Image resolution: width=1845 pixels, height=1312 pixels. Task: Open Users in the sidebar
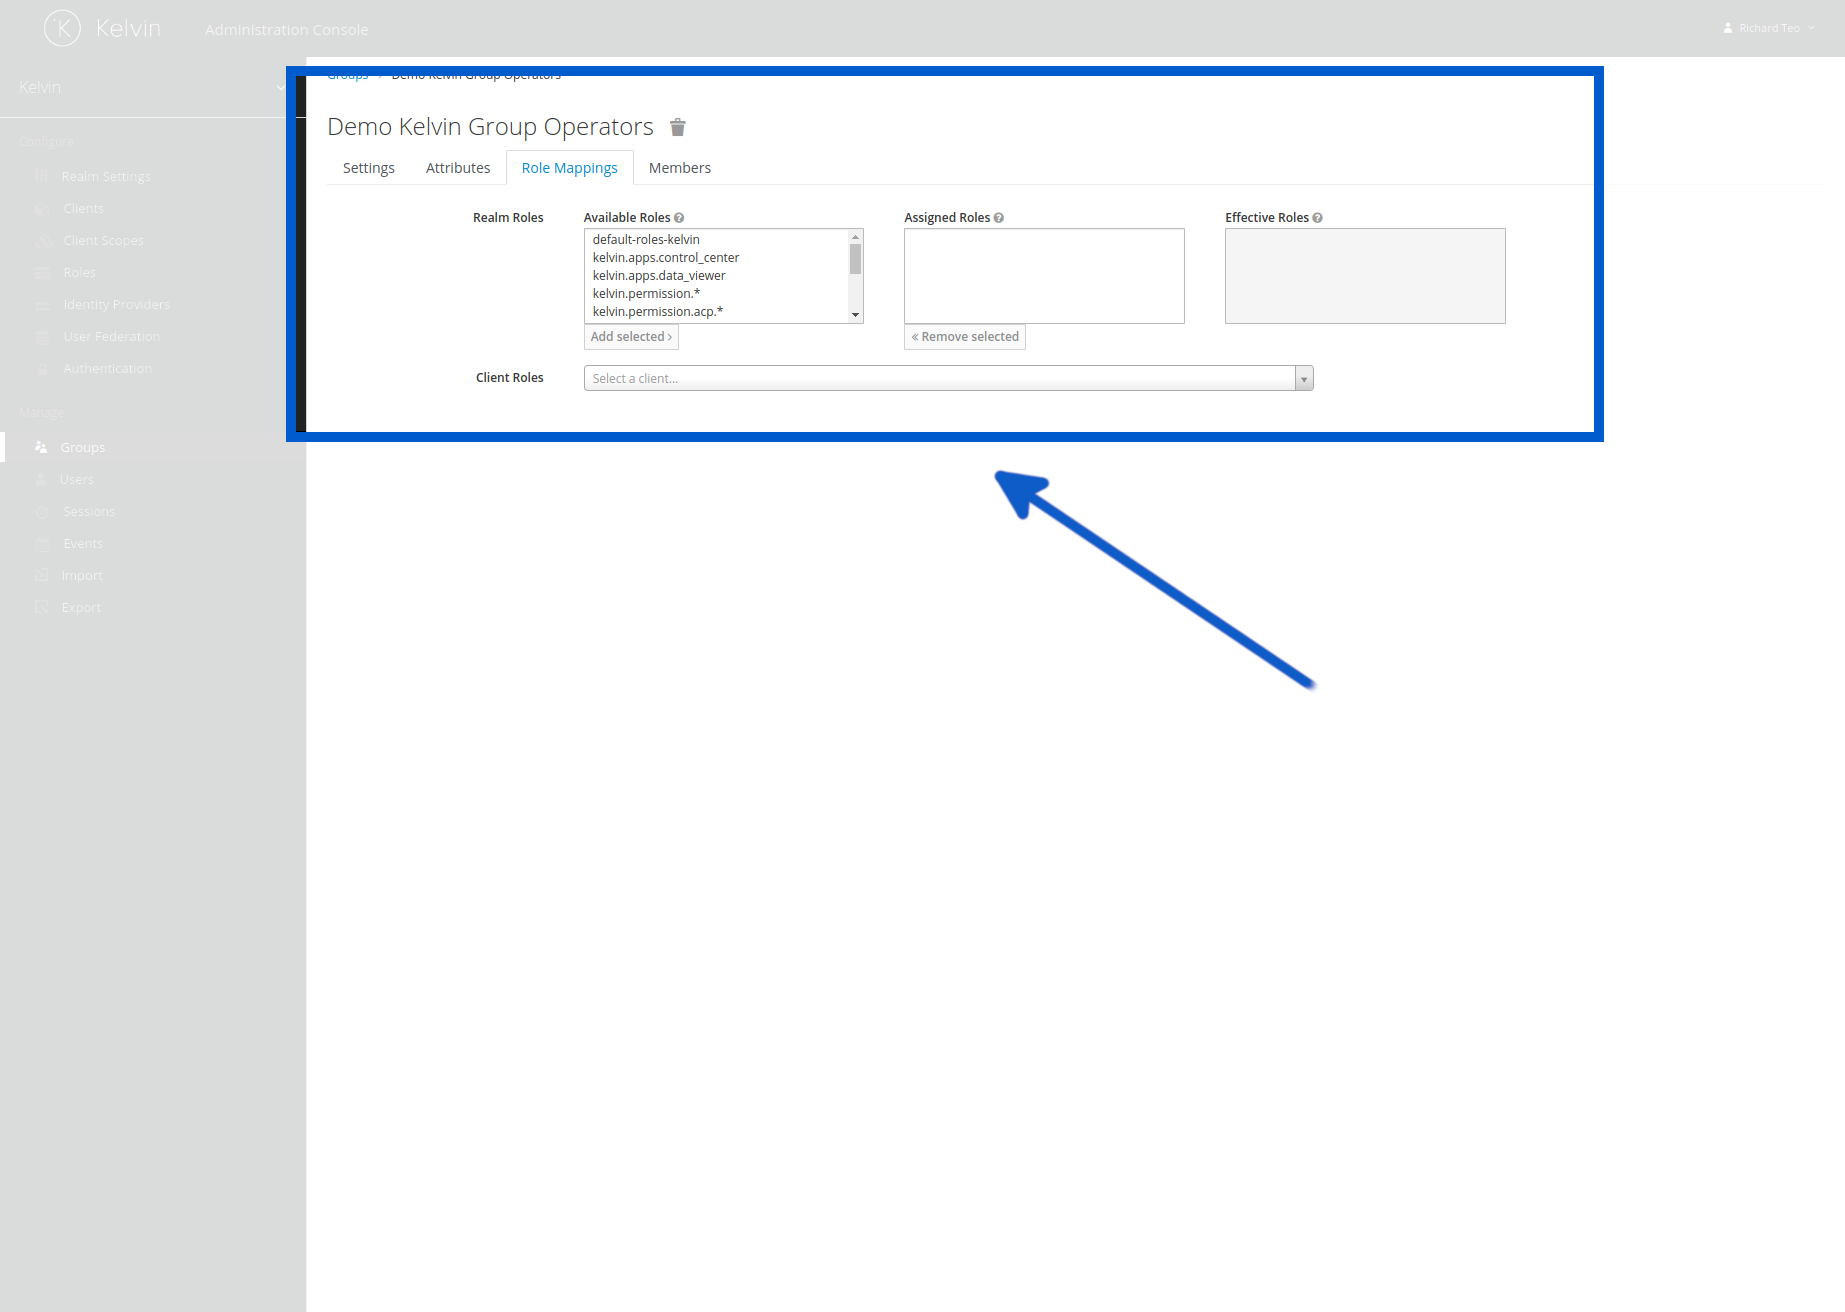76,479
